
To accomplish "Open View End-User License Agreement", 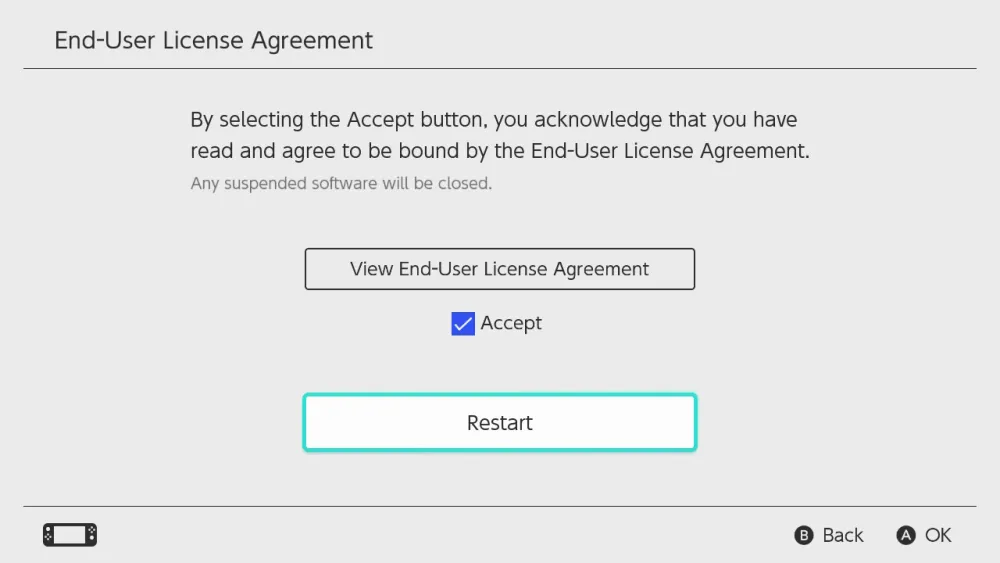I will 499,269.
